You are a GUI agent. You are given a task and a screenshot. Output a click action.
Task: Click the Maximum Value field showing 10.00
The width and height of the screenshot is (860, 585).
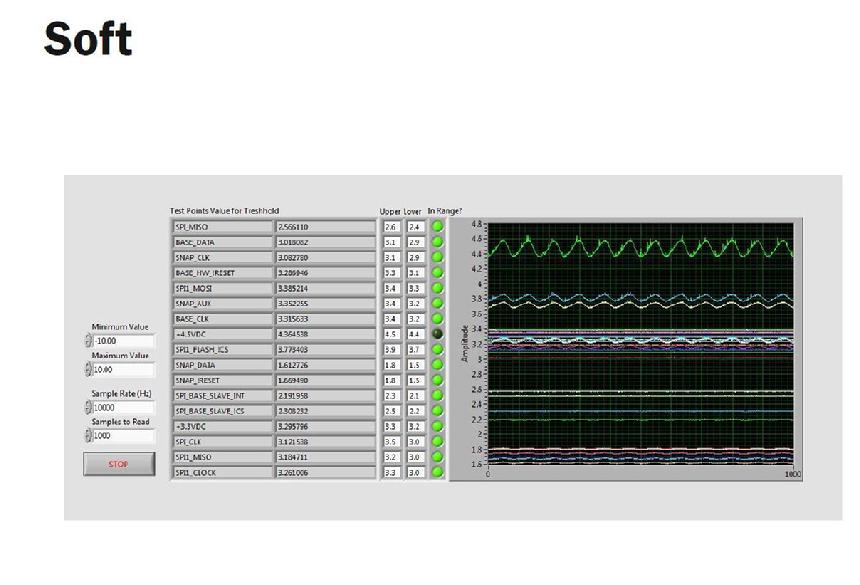point(124,370)
